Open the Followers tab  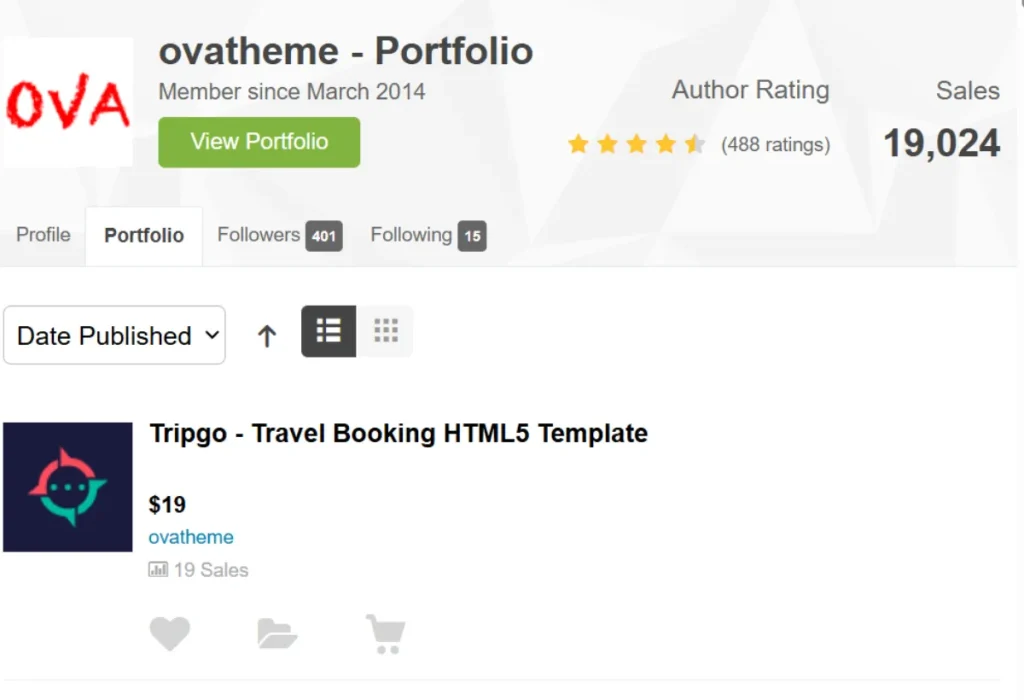click(280, 235)
